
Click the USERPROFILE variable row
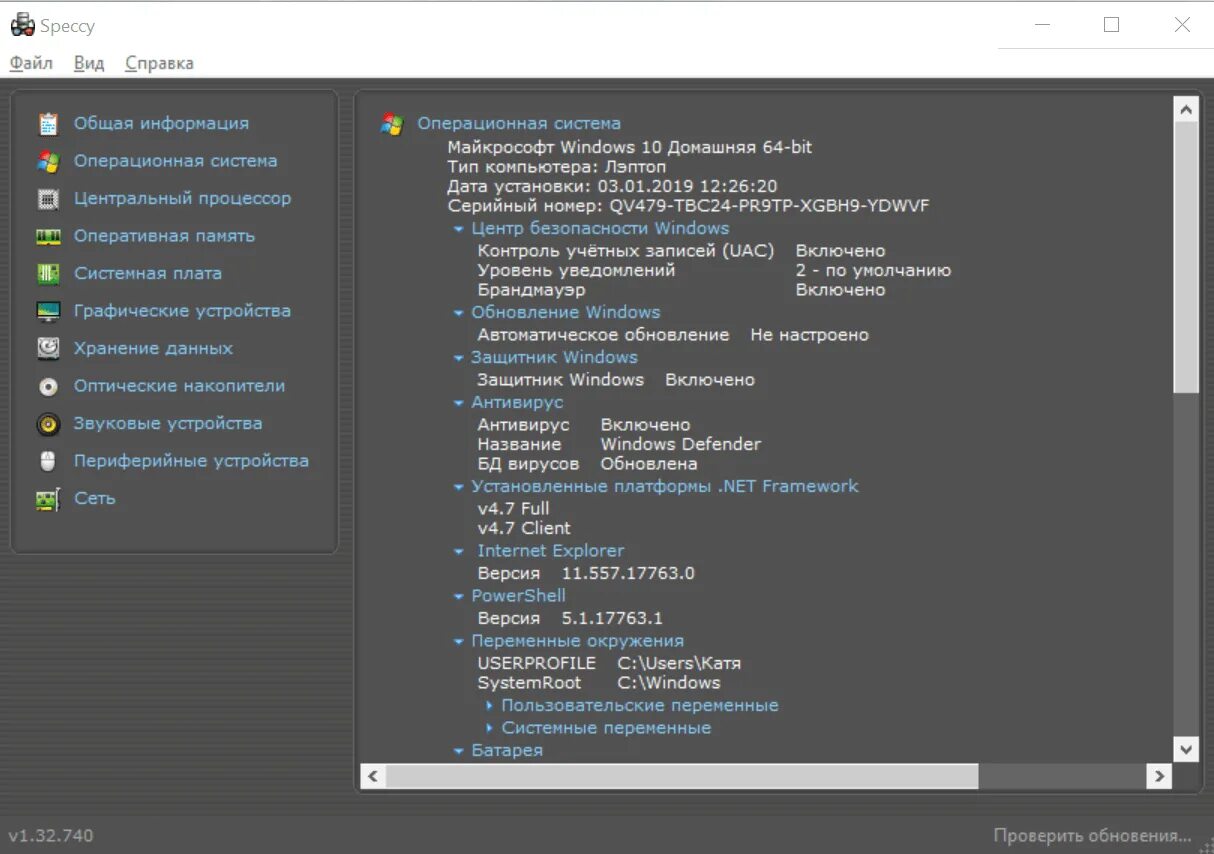[x=609, y=663]
